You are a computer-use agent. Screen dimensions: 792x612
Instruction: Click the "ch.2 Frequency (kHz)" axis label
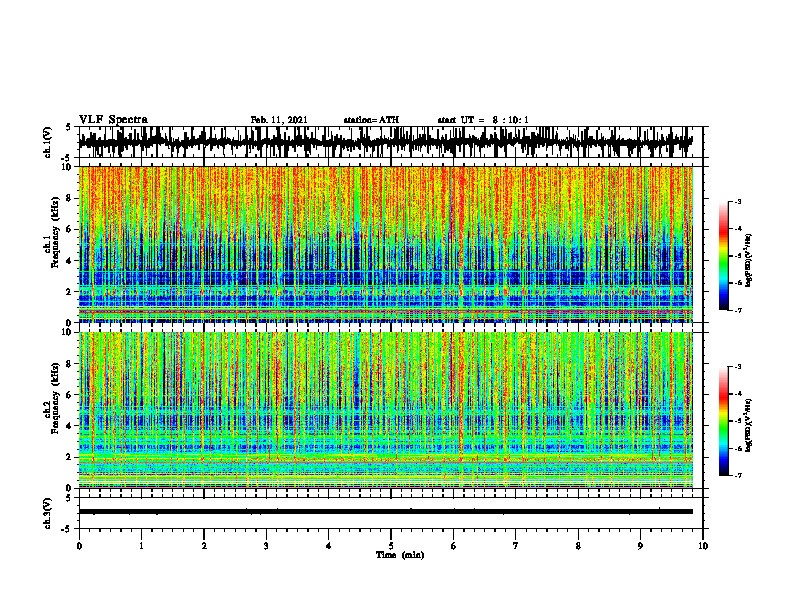[51, 398]
